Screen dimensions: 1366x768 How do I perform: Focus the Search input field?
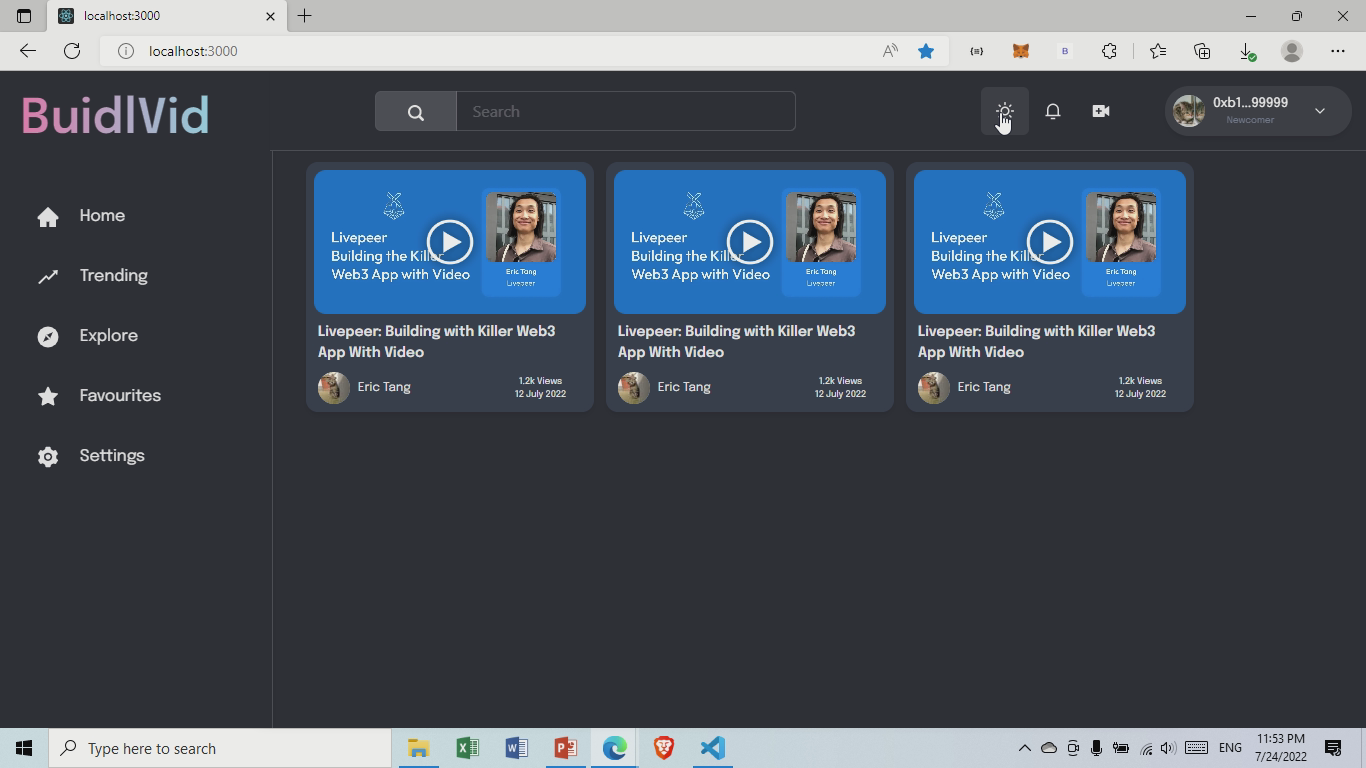(x=626, y=111)
